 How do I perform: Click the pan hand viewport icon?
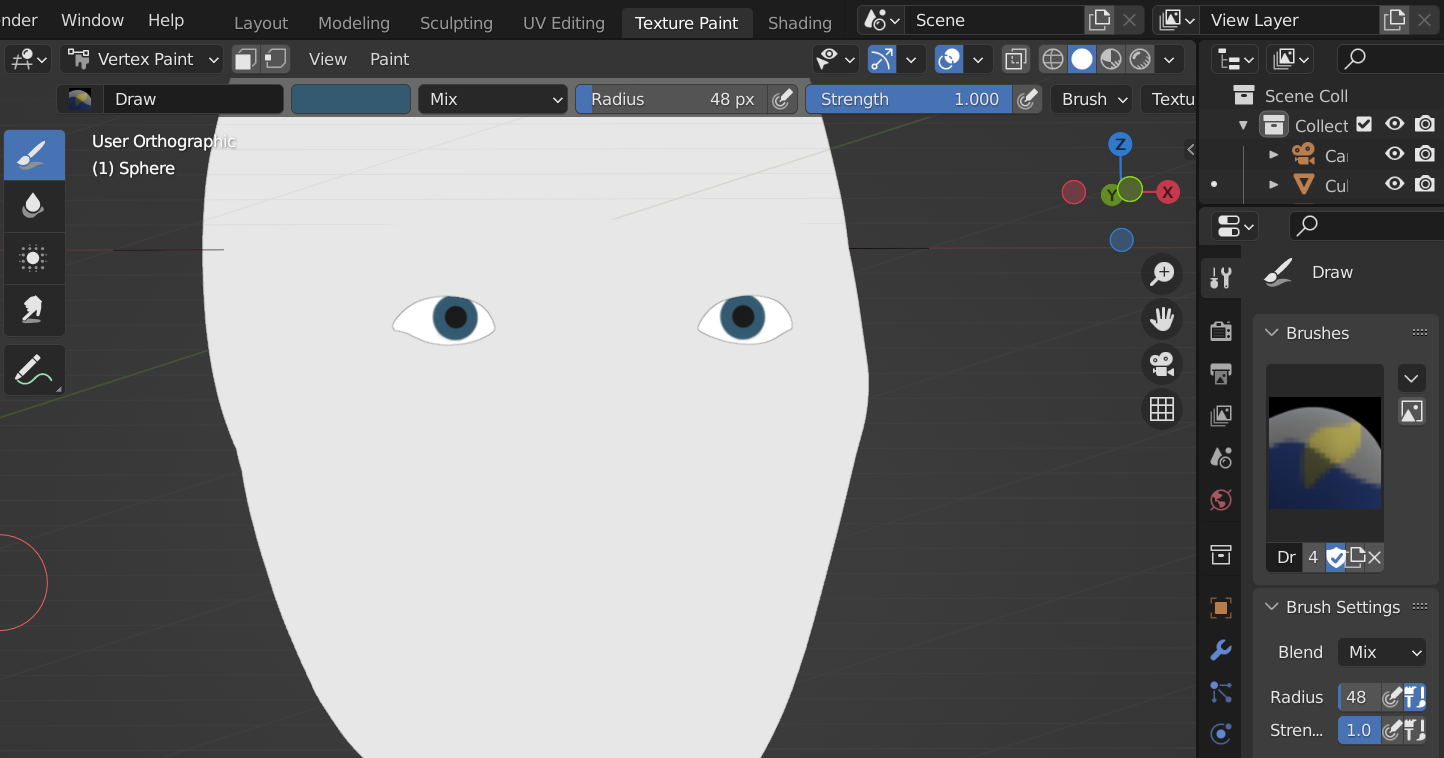[1162, 319]
